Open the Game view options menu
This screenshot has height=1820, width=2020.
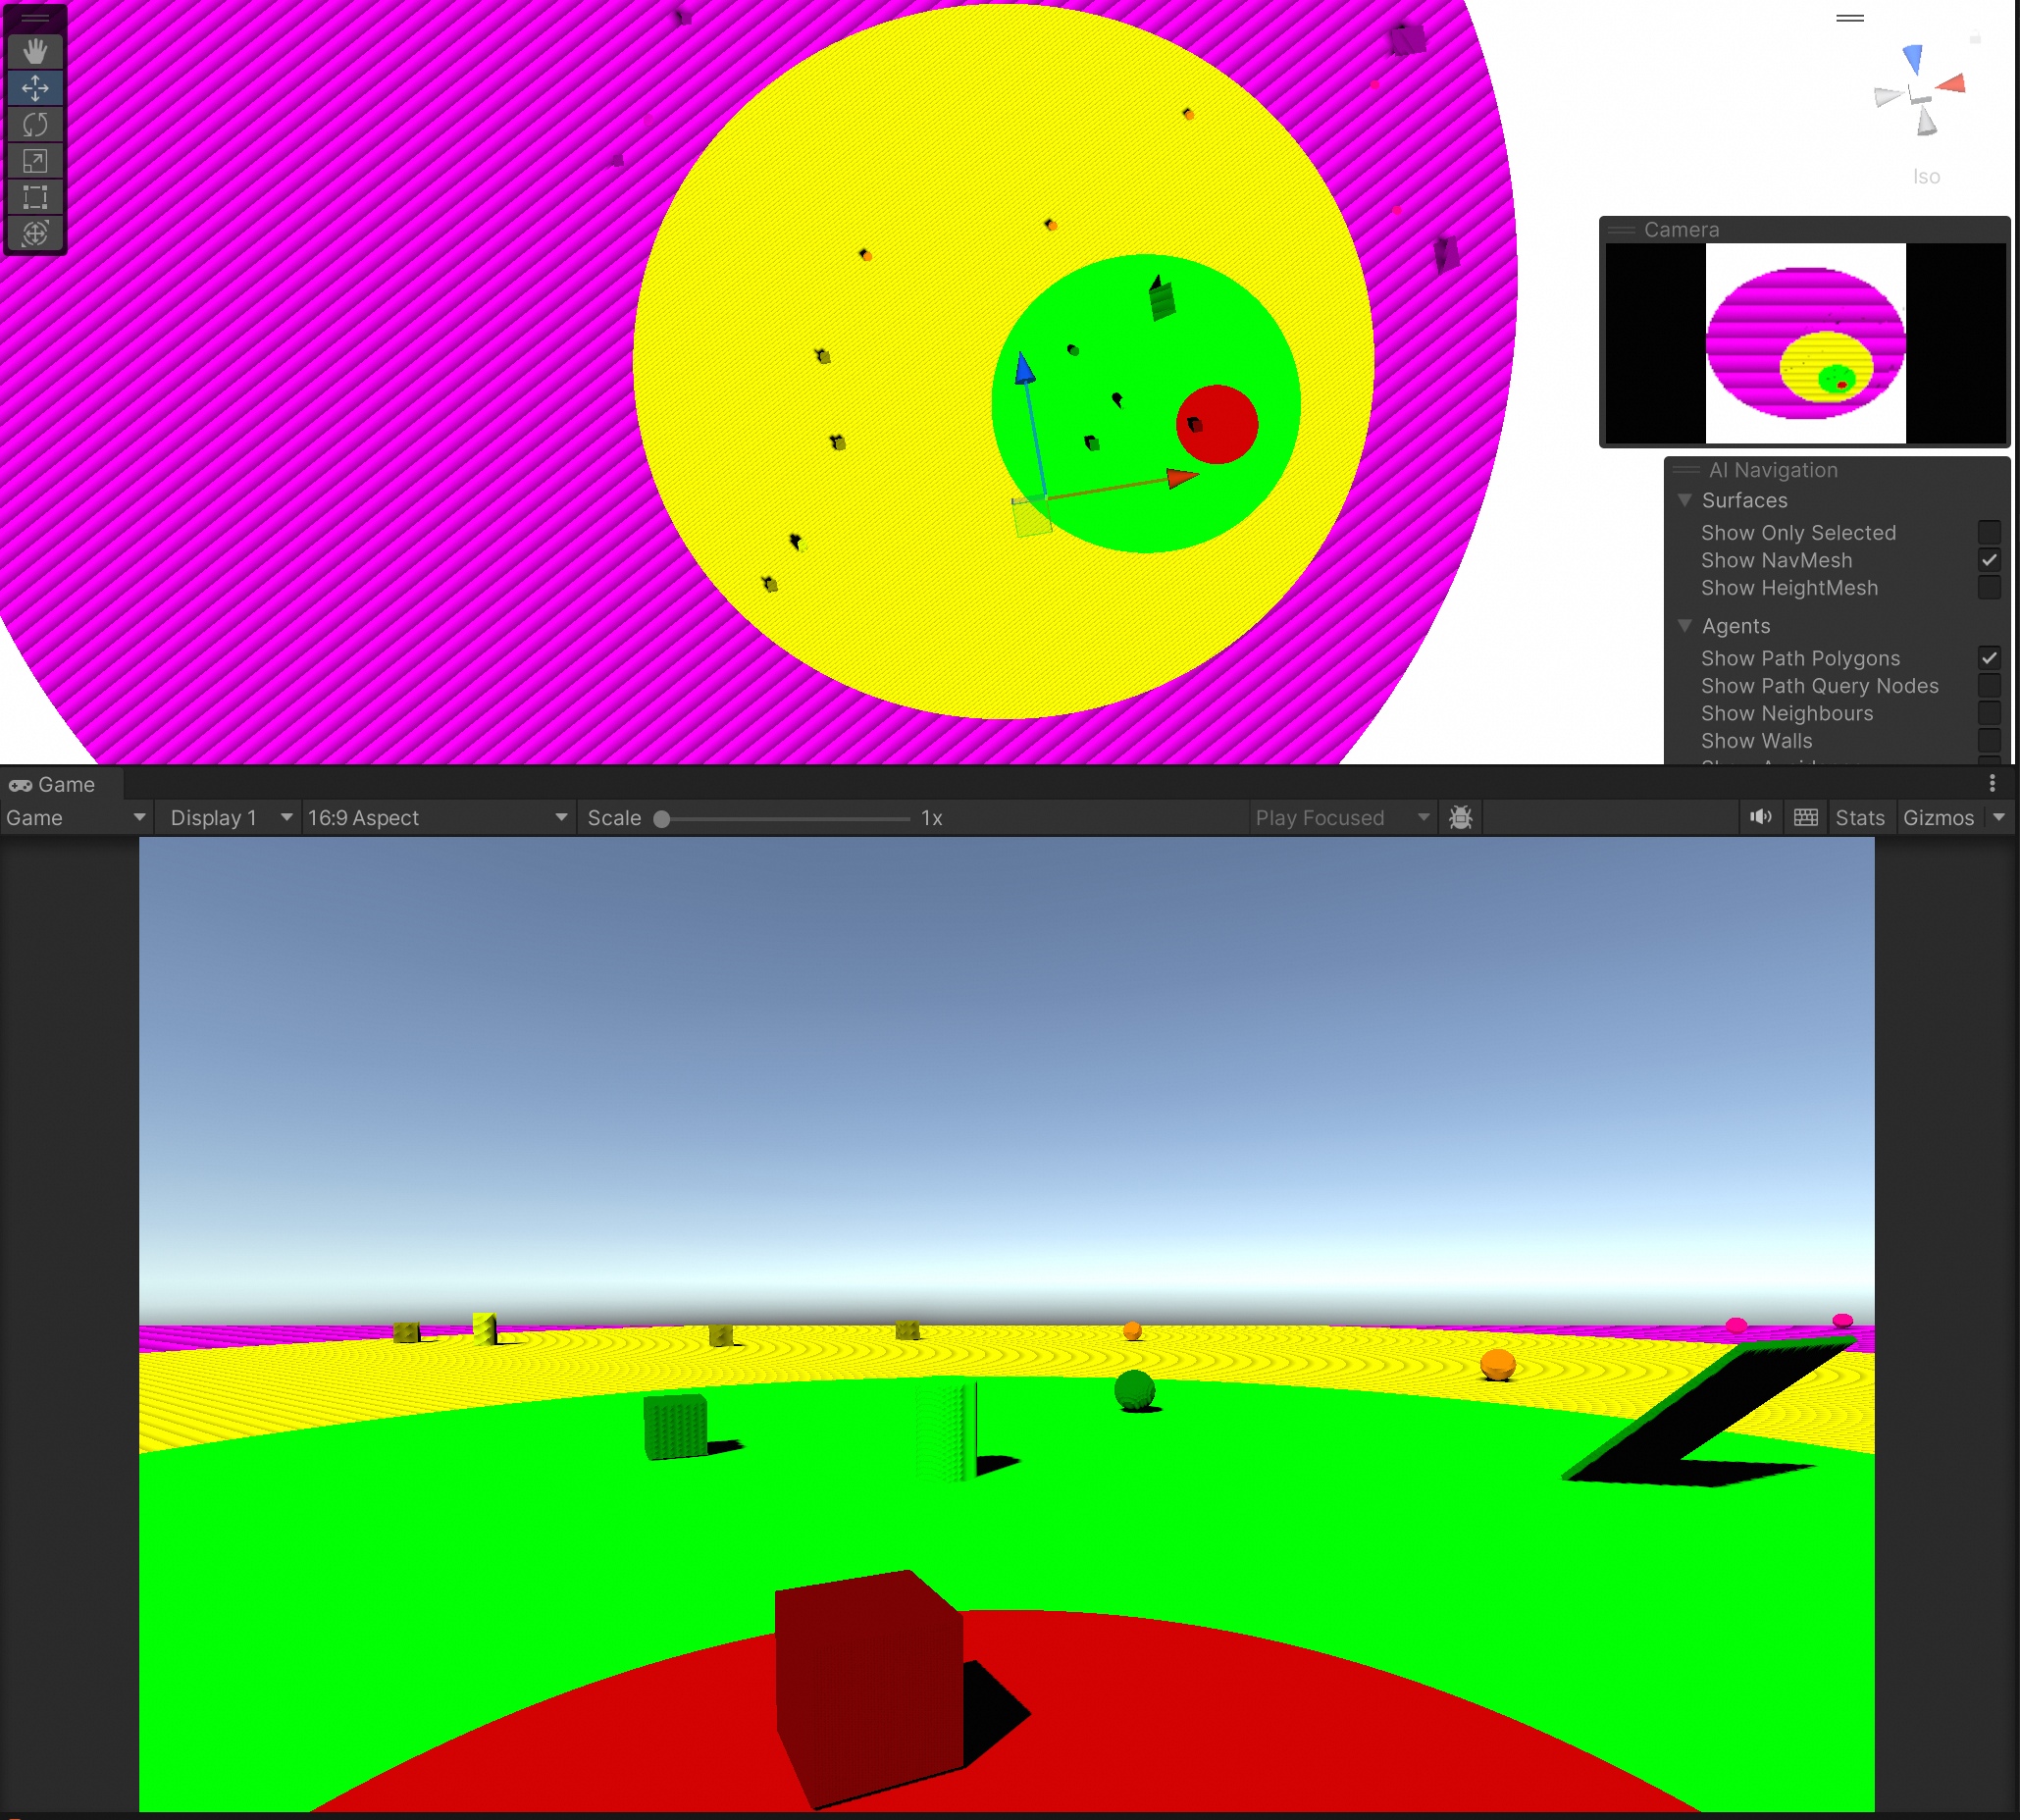pos(1992,783)
